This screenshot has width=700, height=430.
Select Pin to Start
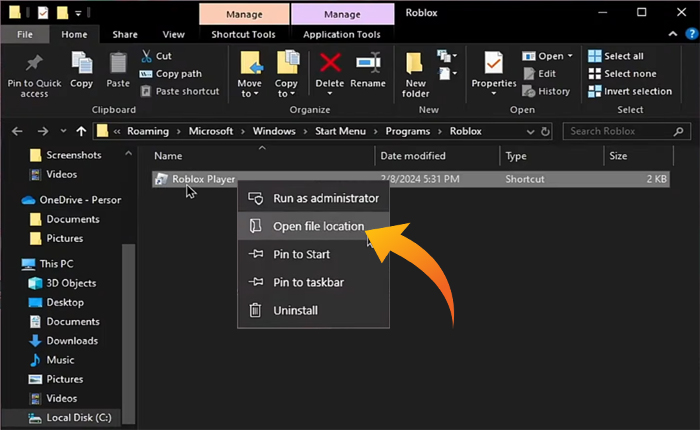click(313, 254)
